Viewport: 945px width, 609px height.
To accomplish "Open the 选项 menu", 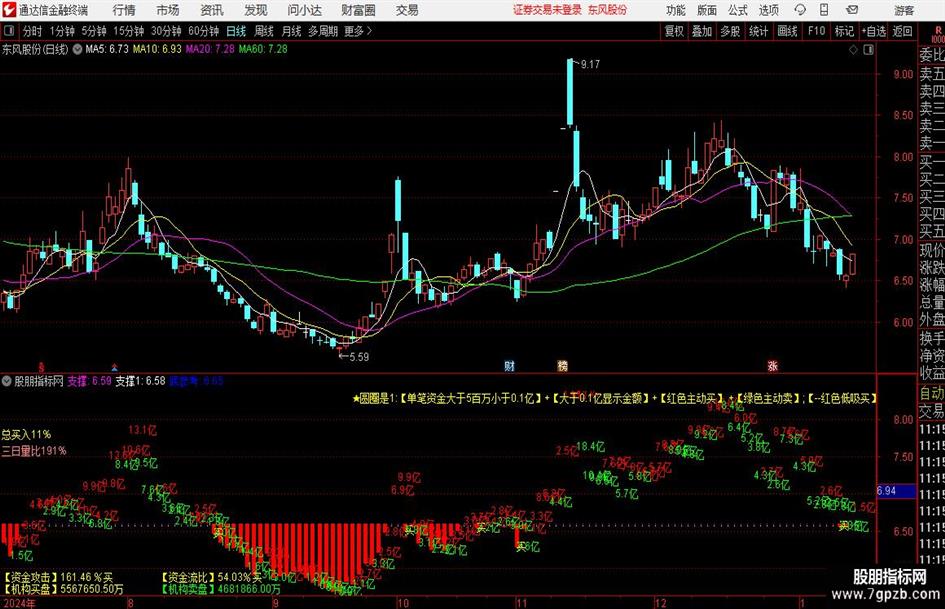I will point(768,10).
